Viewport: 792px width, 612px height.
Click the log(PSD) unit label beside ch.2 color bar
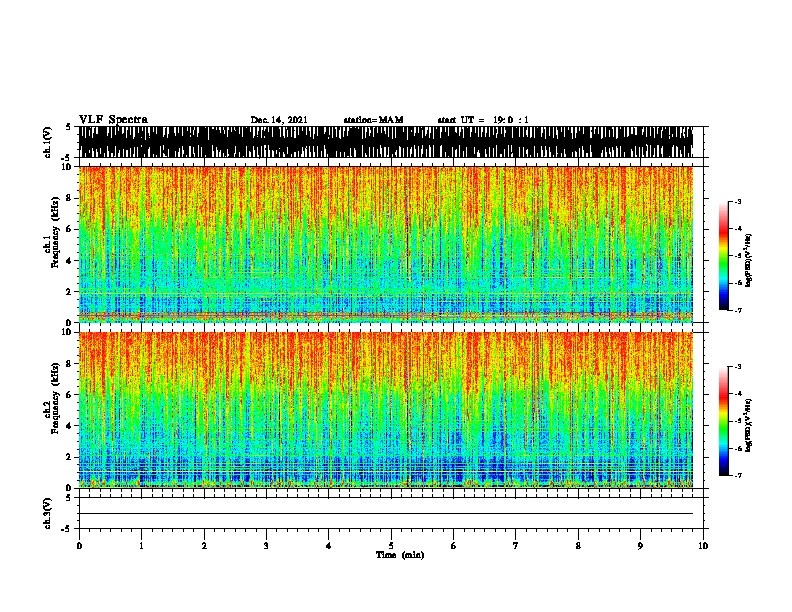749,425
